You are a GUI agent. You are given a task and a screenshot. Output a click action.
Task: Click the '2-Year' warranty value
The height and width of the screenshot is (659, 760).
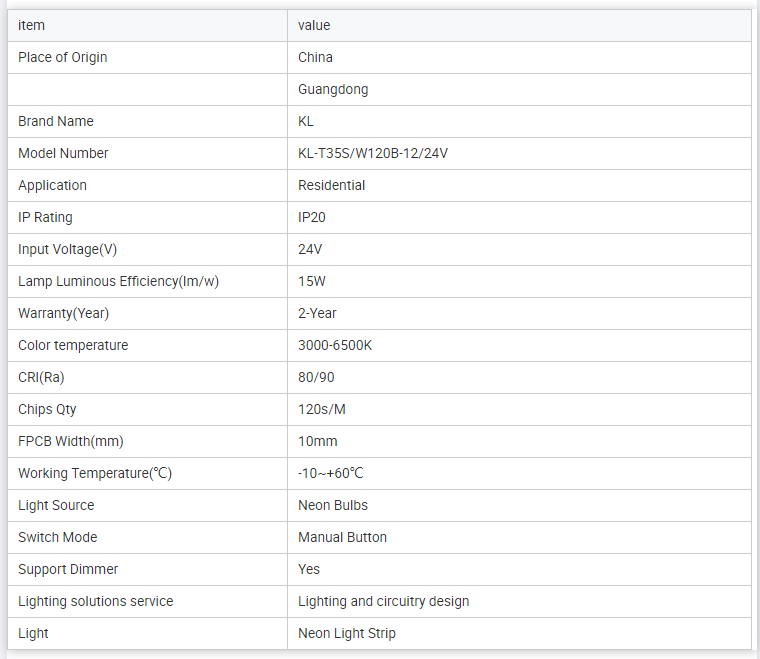(317, 313)
